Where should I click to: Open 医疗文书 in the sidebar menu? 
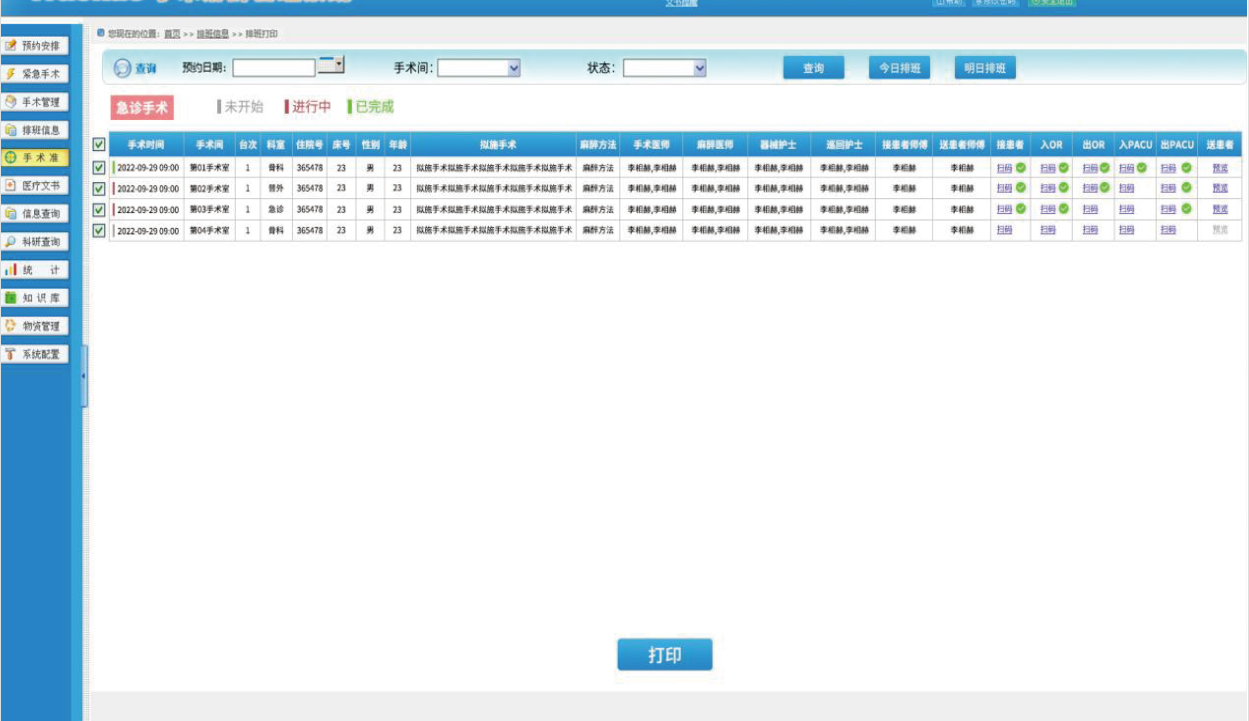pos(40,186)
